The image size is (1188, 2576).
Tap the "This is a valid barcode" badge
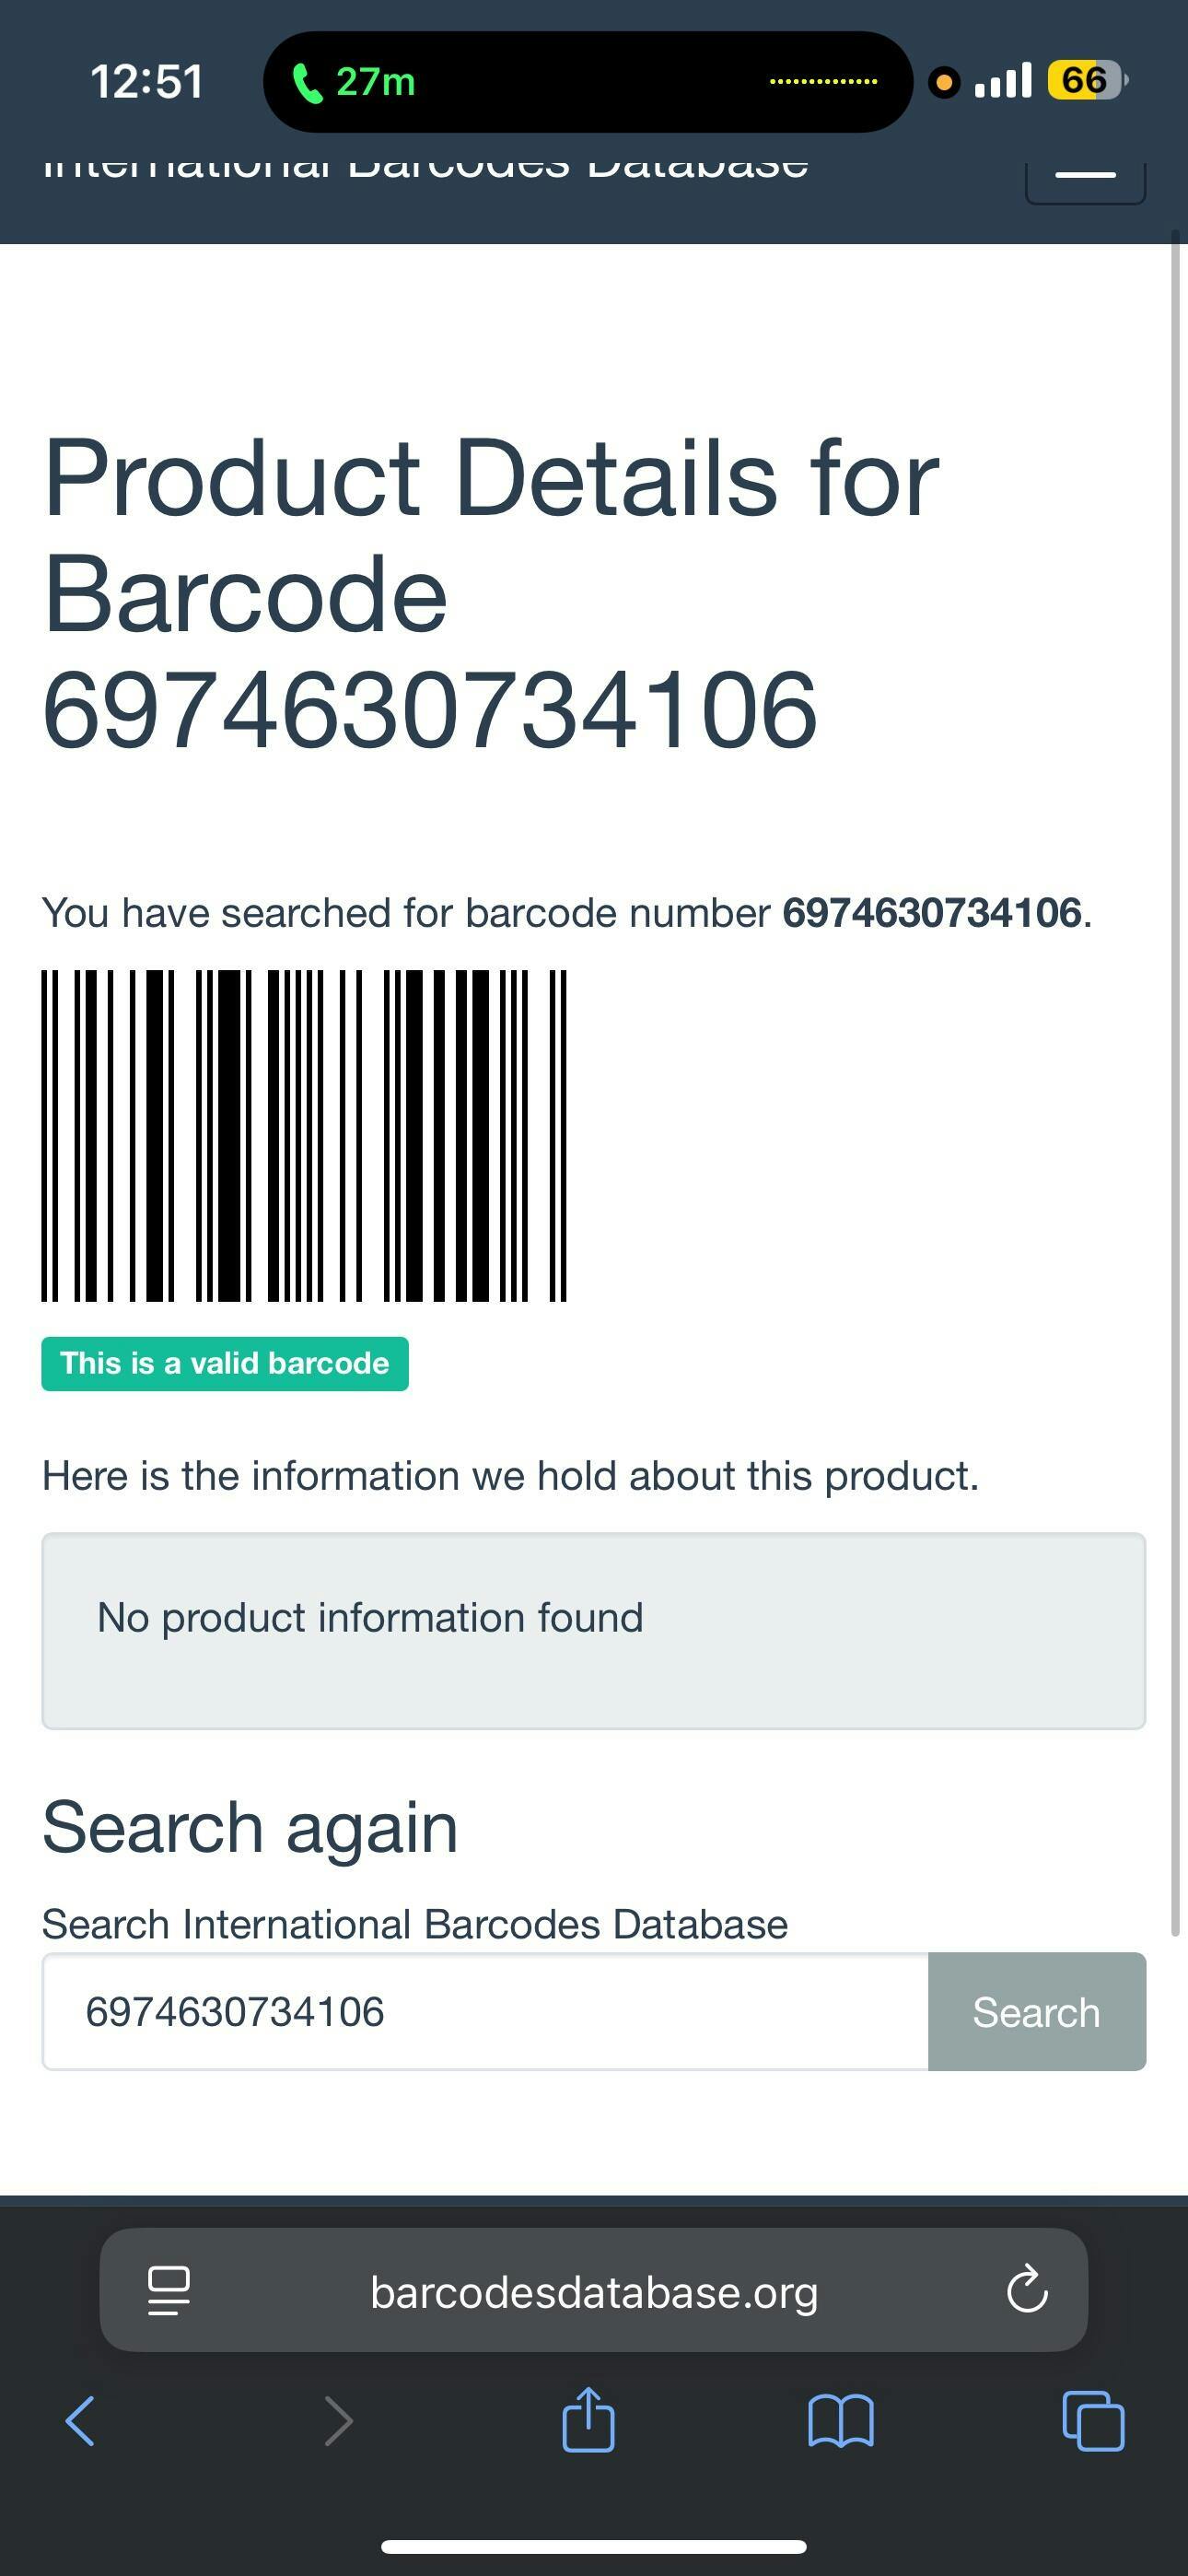coord(225,1364)
